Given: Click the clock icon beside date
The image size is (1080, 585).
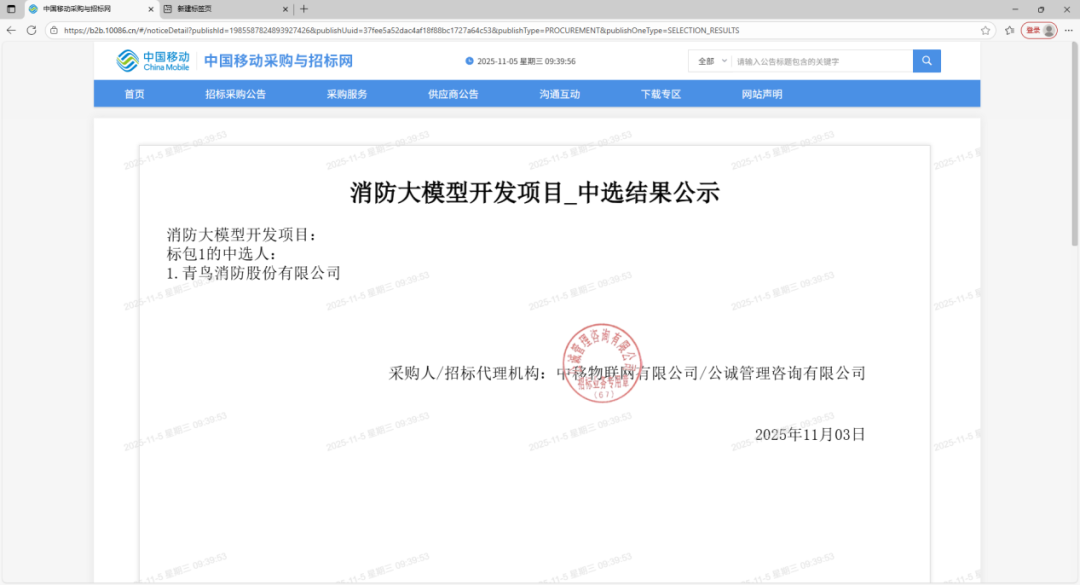Looking at the screenshot, I should pyautogui.click(x=470, y=61).
